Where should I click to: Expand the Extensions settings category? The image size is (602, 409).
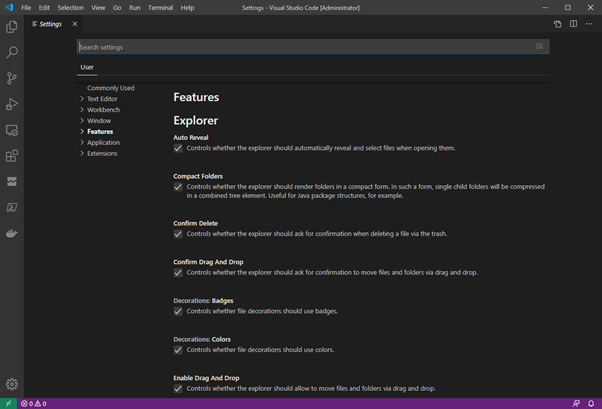[101, 154]
